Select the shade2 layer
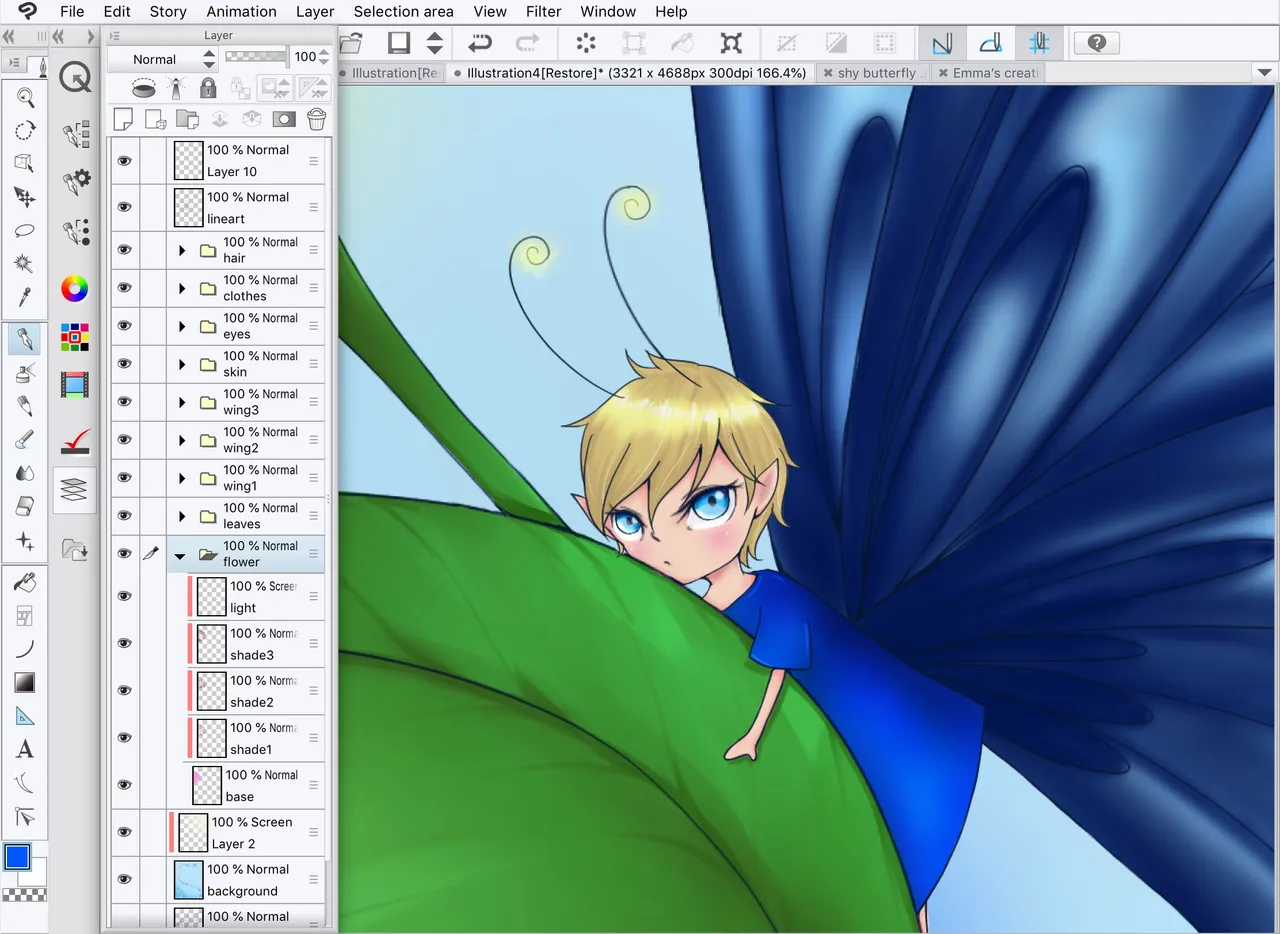This screenshot has width=1280, height=934. (x=256, y=691)
